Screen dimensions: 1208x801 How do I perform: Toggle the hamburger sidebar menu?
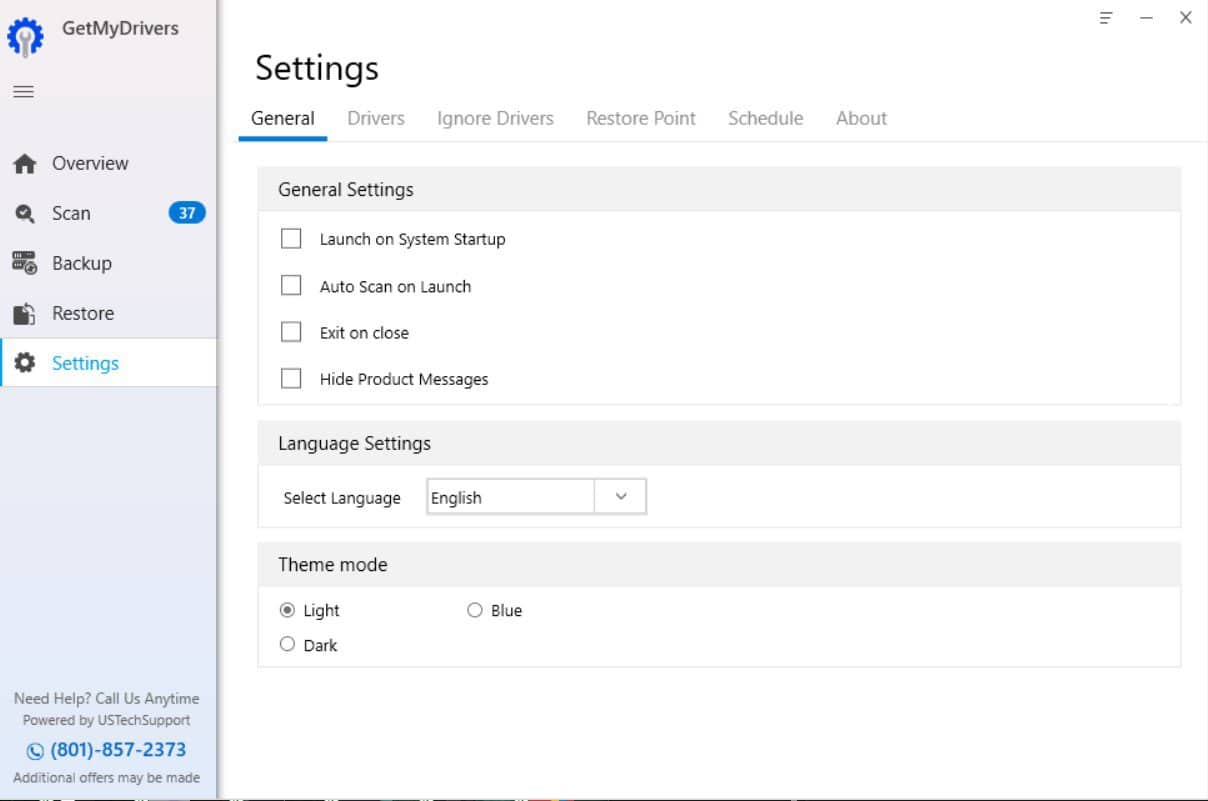23,92
